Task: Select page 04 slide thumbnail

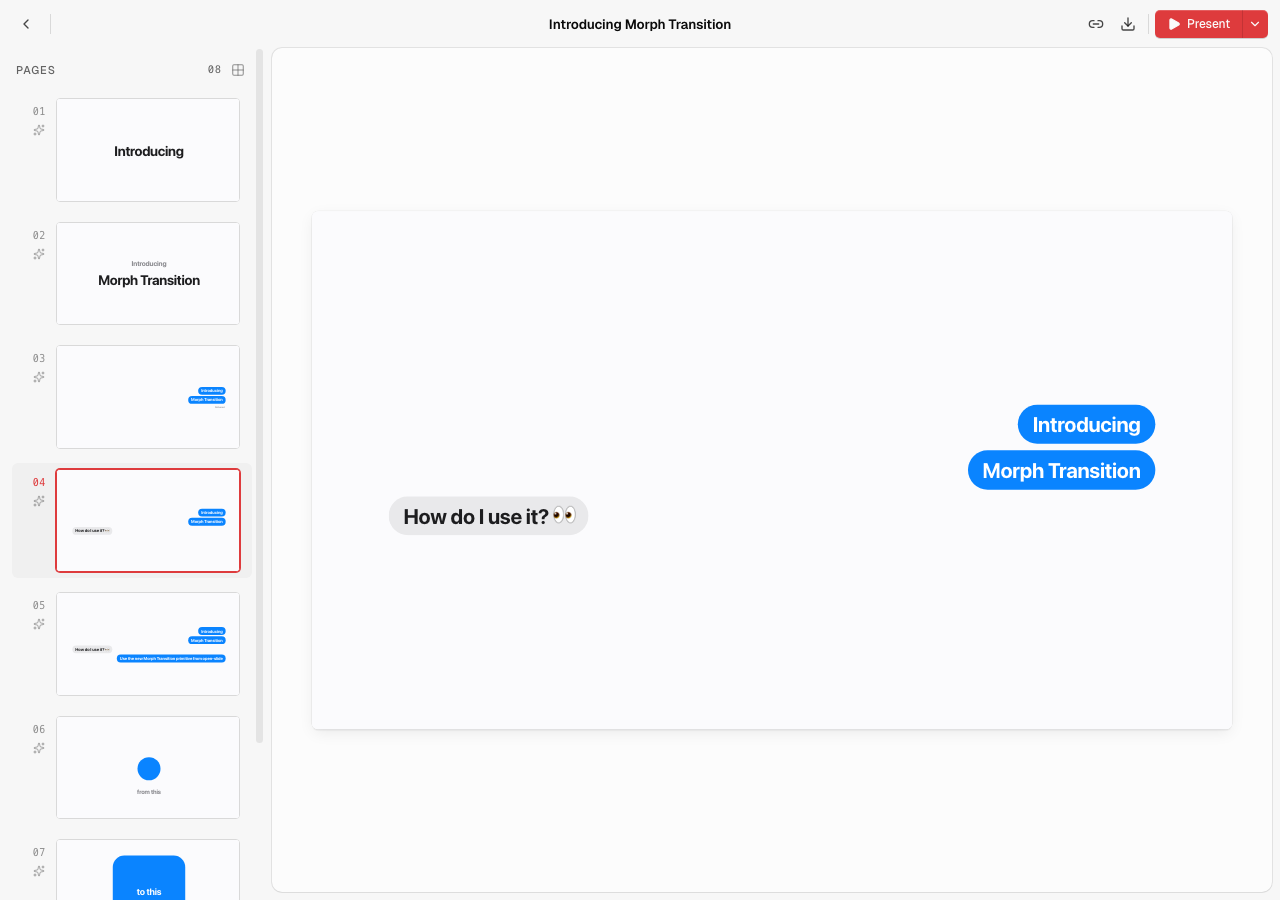Action: tap(148, 520)
